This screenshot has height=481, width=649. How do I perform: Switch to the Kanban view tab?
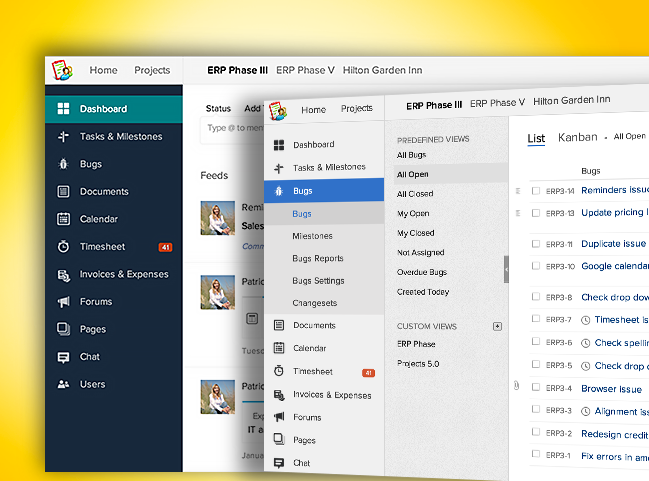[x=577, y=137]
